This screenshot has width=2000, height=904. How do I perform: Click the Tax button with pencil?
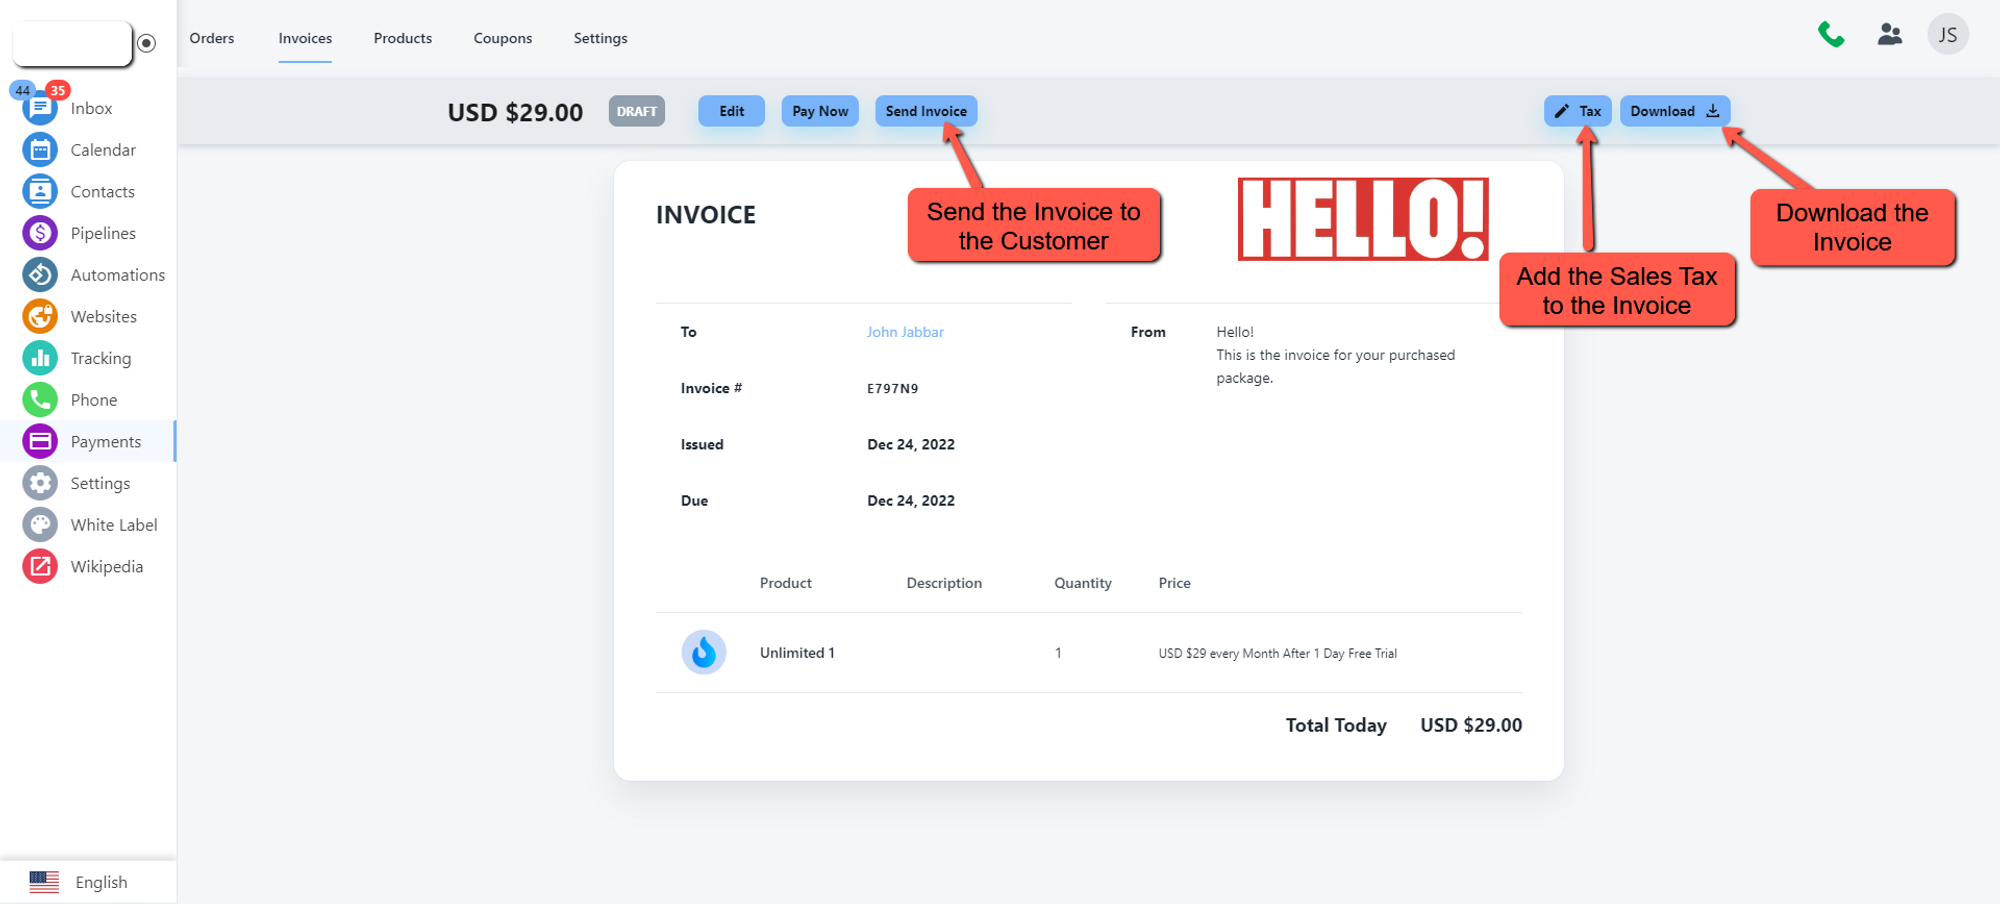[x=1577, y=111]
